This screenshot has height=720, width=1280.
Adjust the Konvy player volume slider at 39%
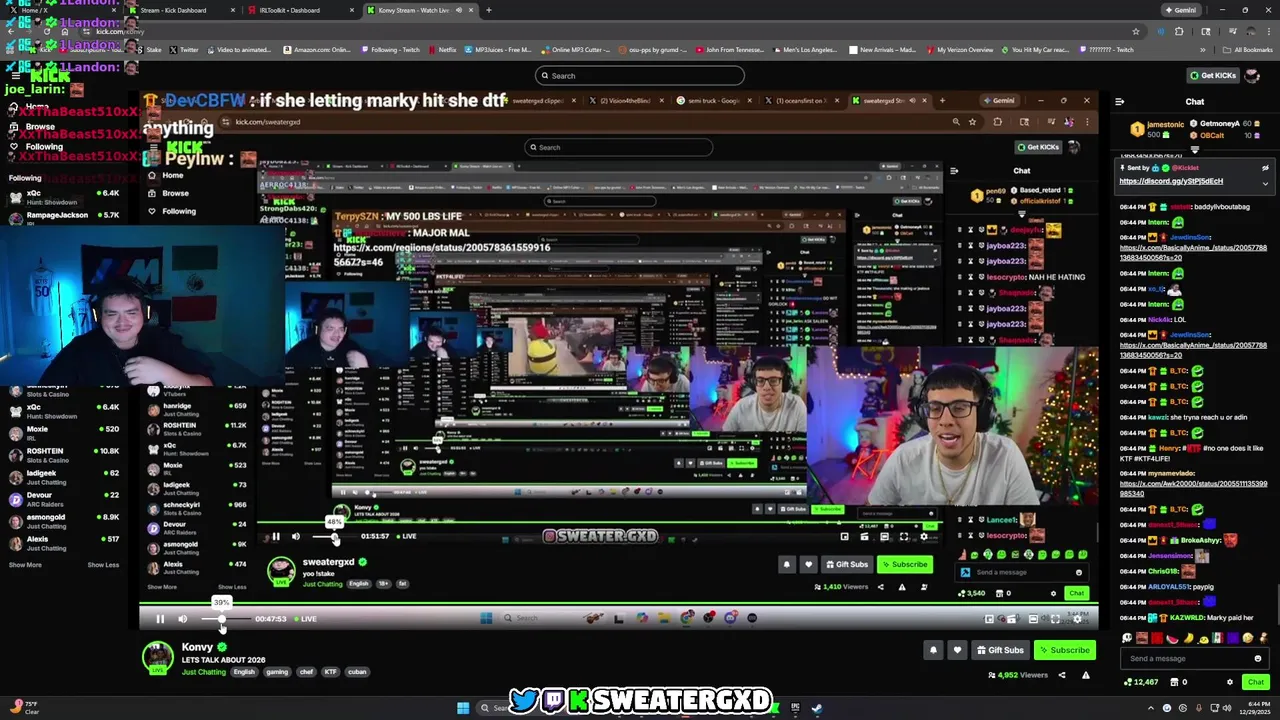221,619
